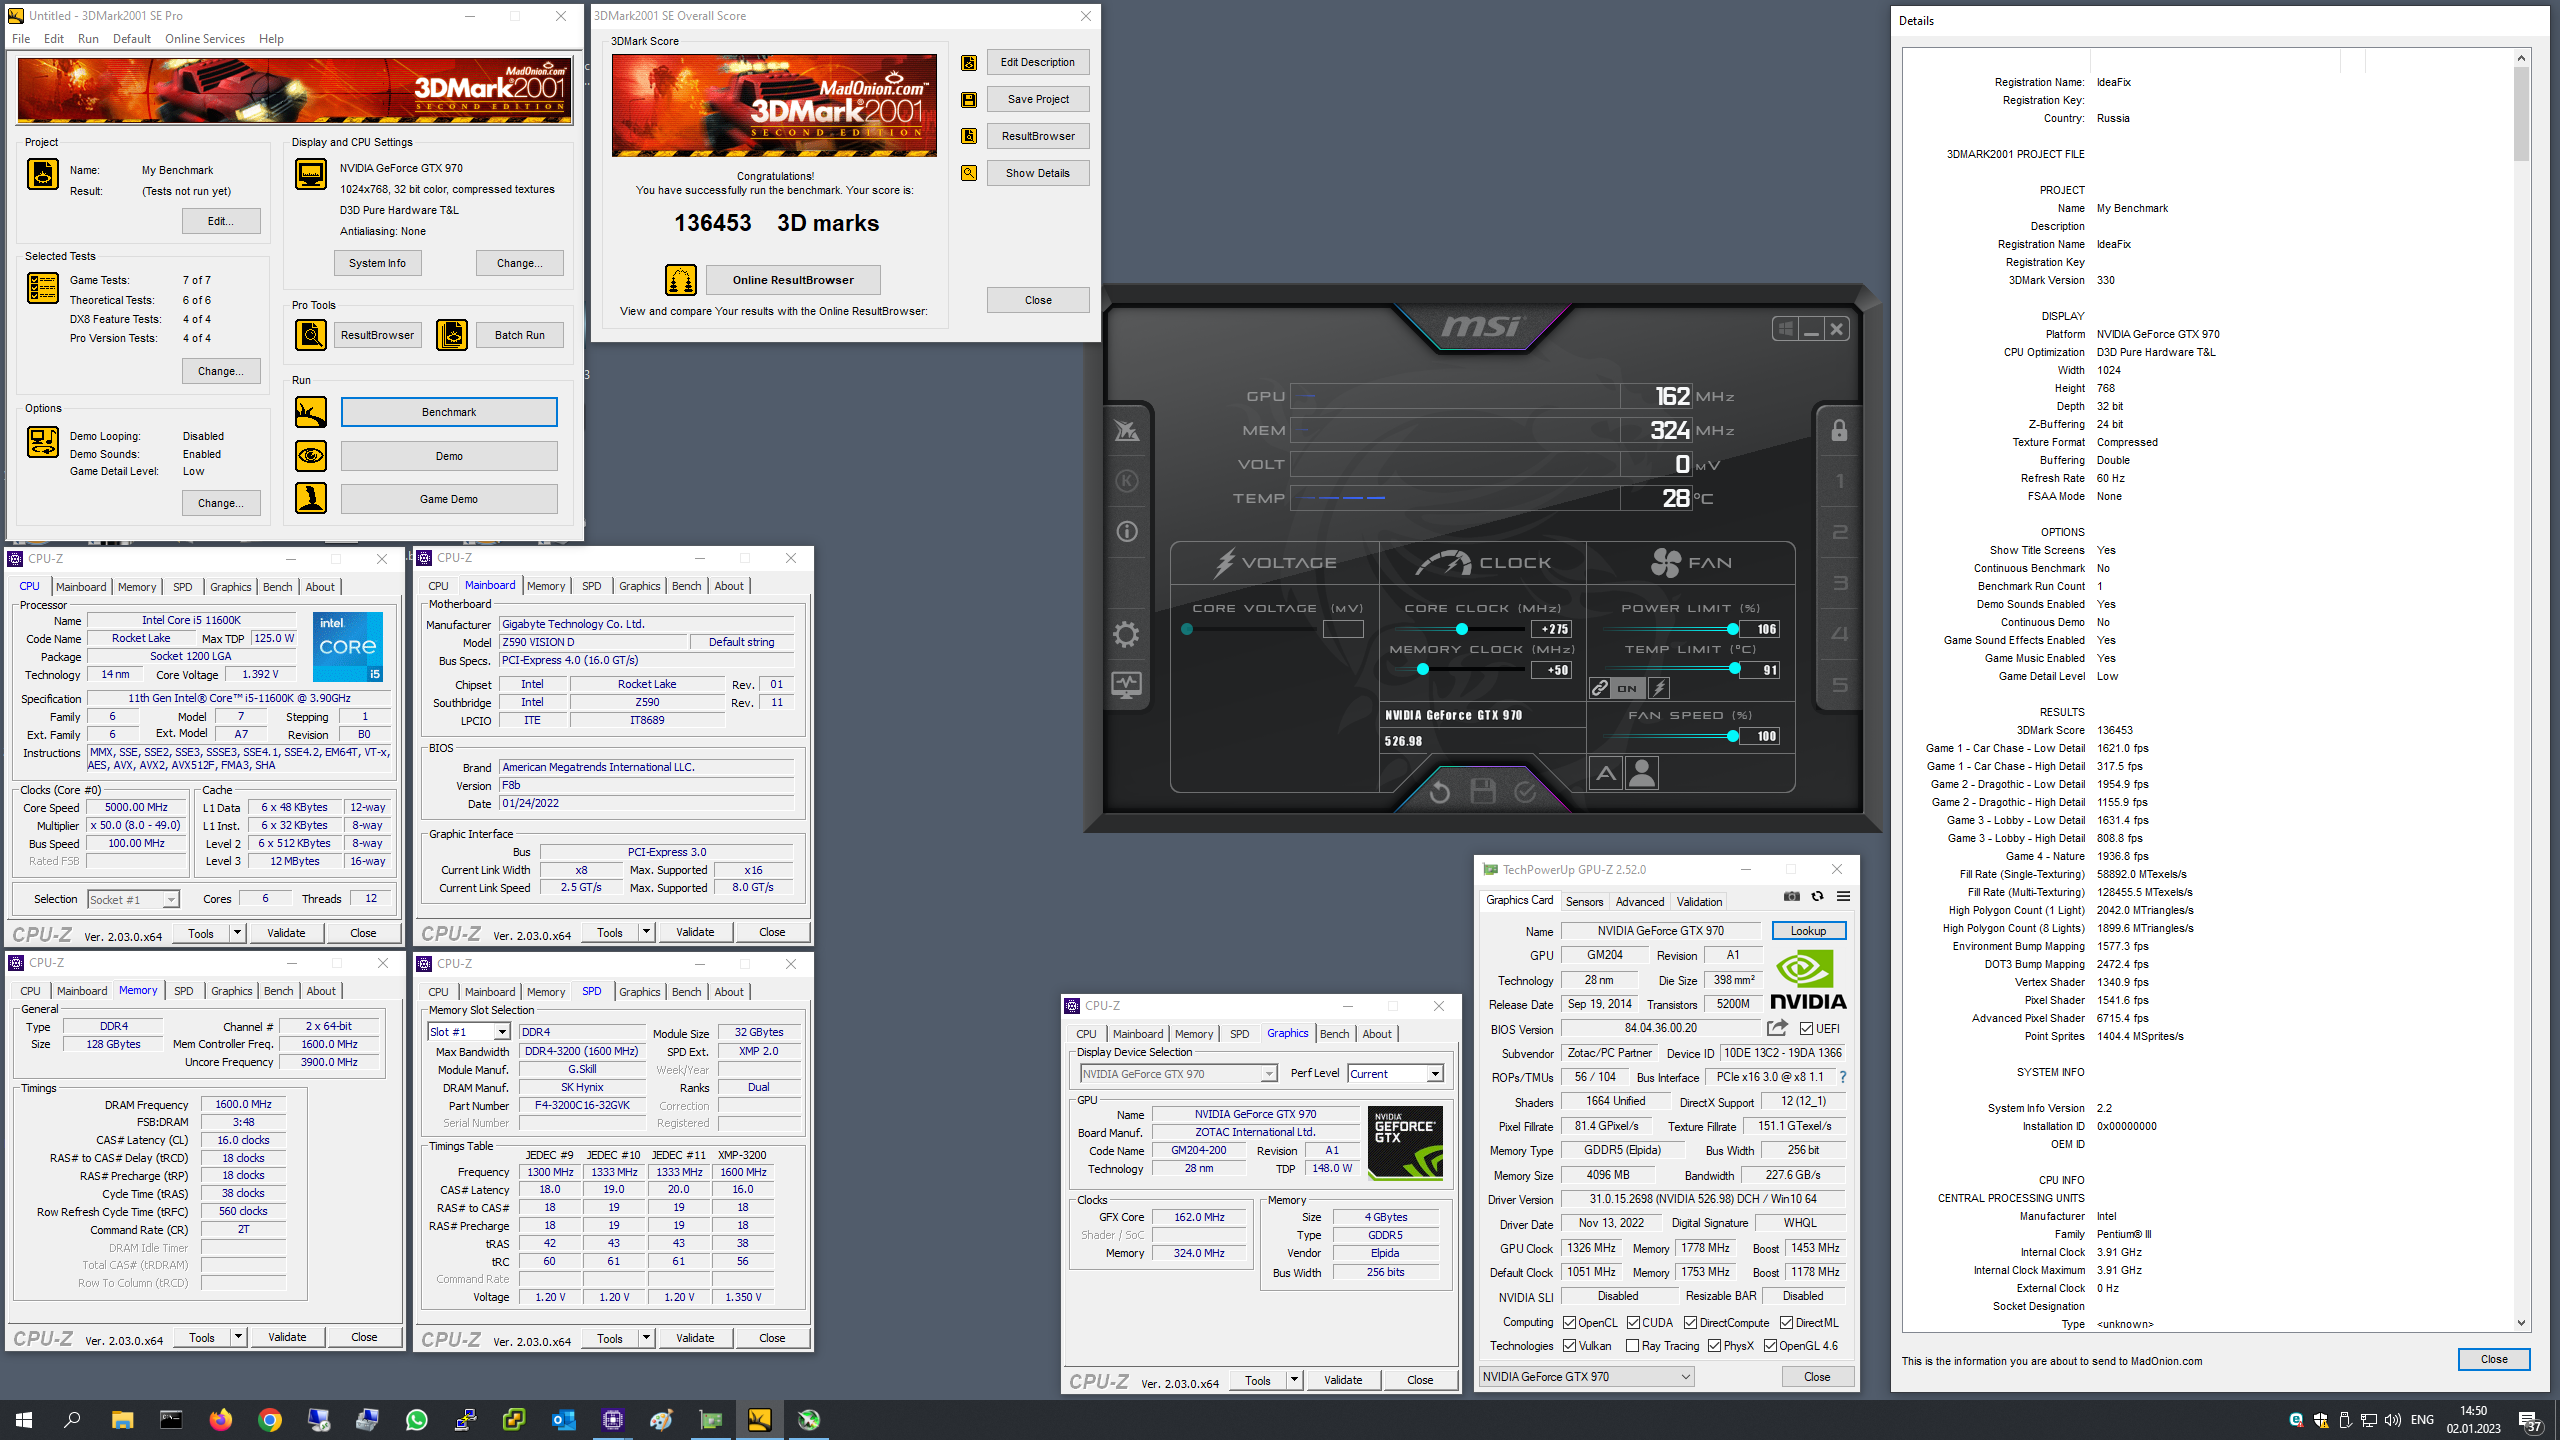The image size is (2560, 1440).
Task: Open GPU selector dropdown at GPU-Z bottom
Action: point(1586,1376)
